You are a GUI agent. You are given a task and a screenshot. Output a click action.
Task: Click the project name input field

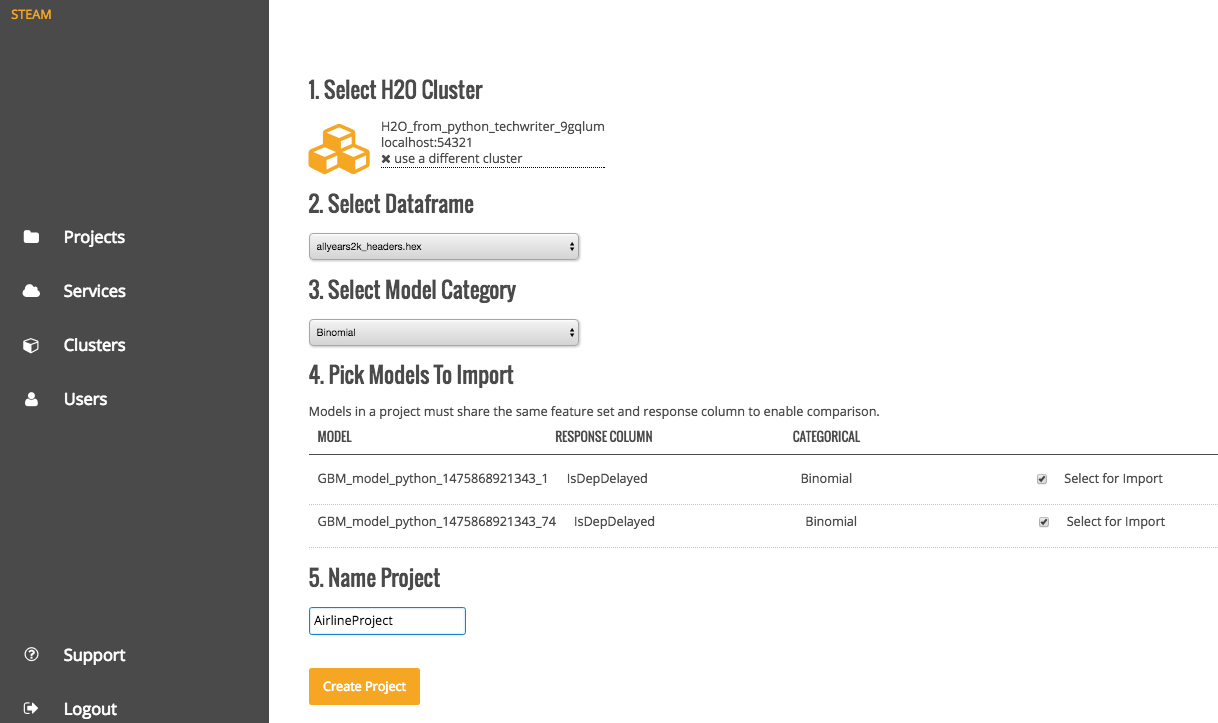click(x=387, y=621)
